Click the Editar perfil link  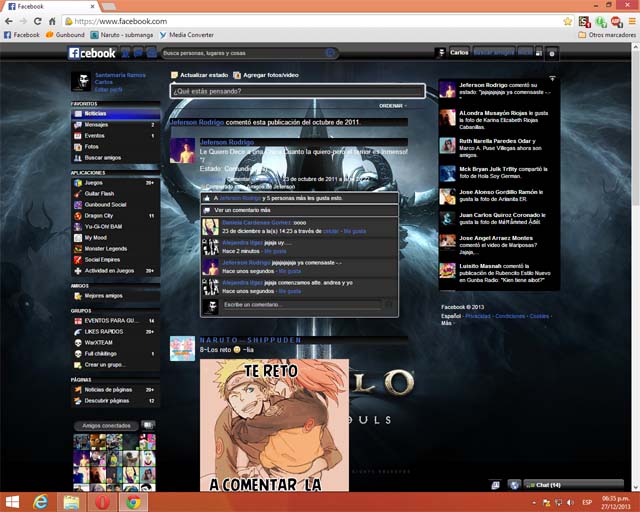point(108,89)
